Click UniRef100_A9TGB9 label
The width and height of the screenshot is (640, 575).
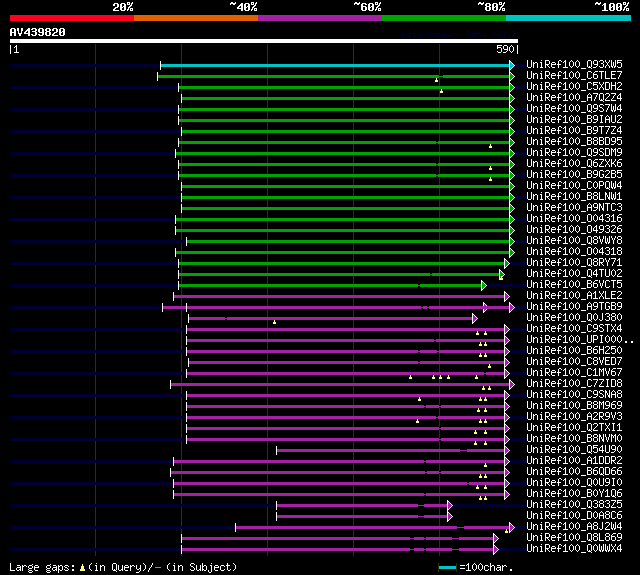click(x=574, y=307)
